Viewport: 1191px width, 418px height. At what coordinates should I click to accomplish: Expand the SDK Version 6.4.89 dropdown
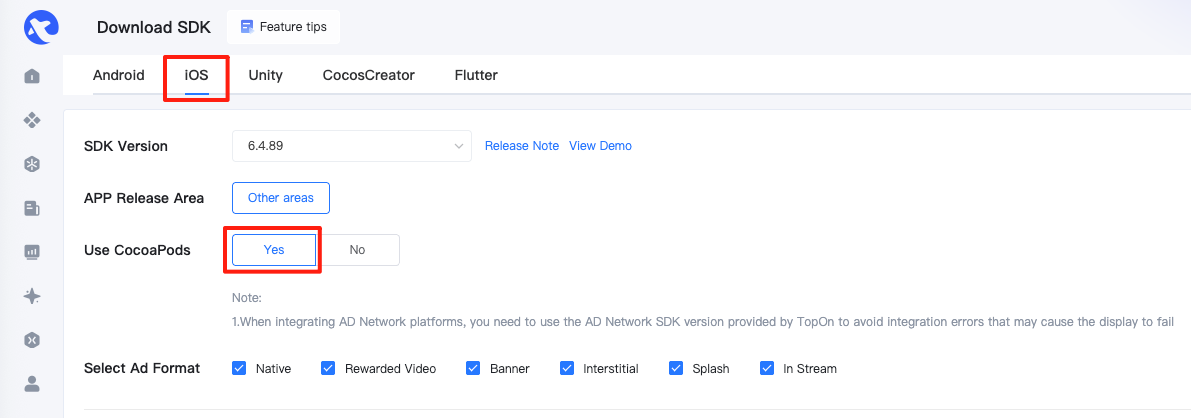click(352, 146)
